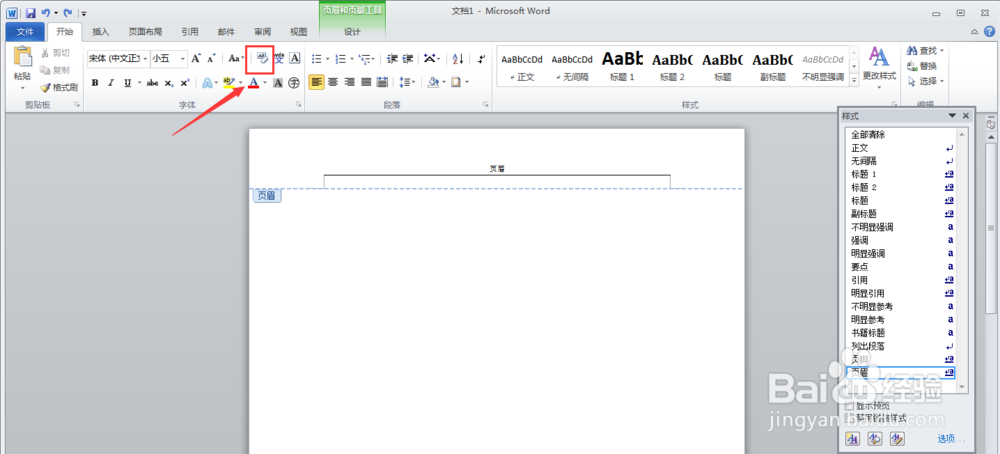Open the File (文件) tab

pos(25,32)
